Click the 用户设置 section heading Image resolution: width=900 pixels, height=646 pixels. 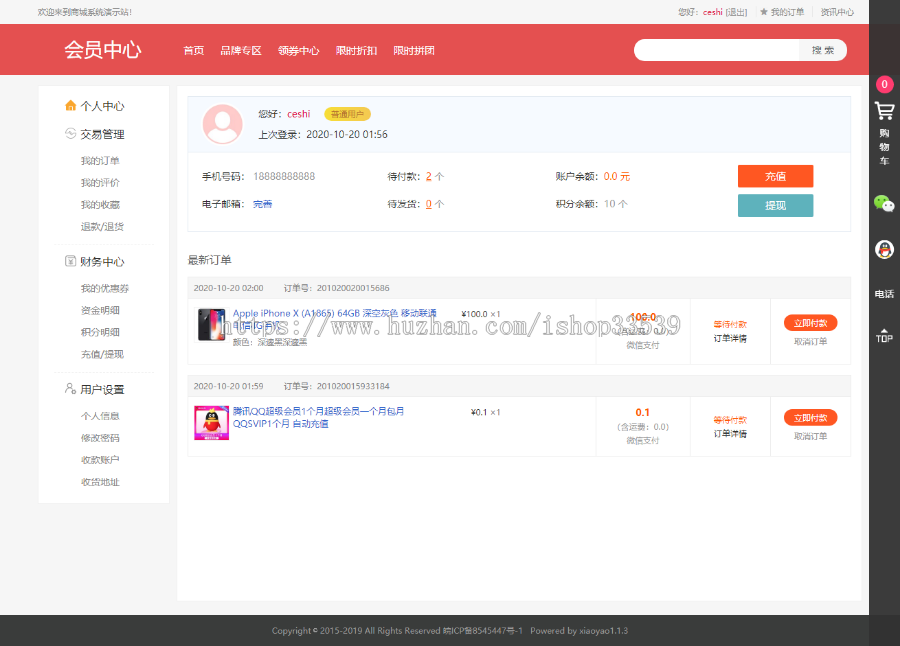pos(102,389)
